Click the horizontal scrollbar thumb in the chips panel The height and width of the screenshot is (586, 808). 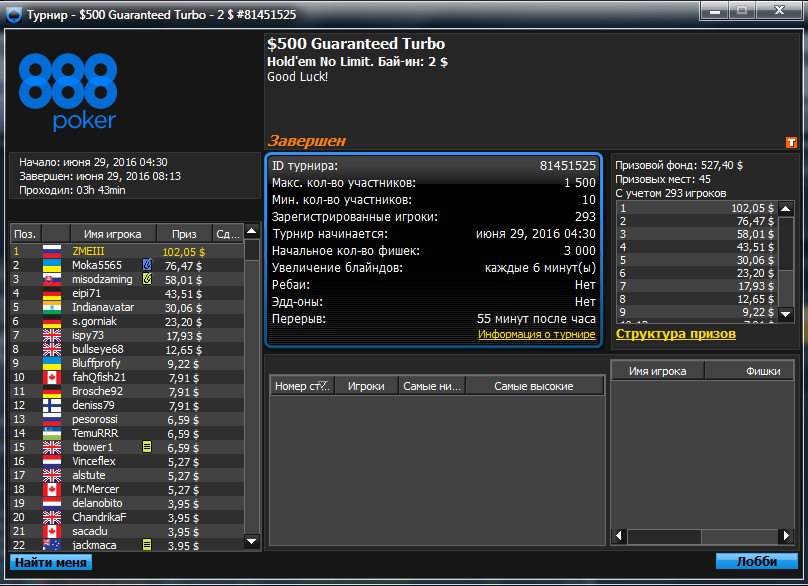(x=664, y=535)
